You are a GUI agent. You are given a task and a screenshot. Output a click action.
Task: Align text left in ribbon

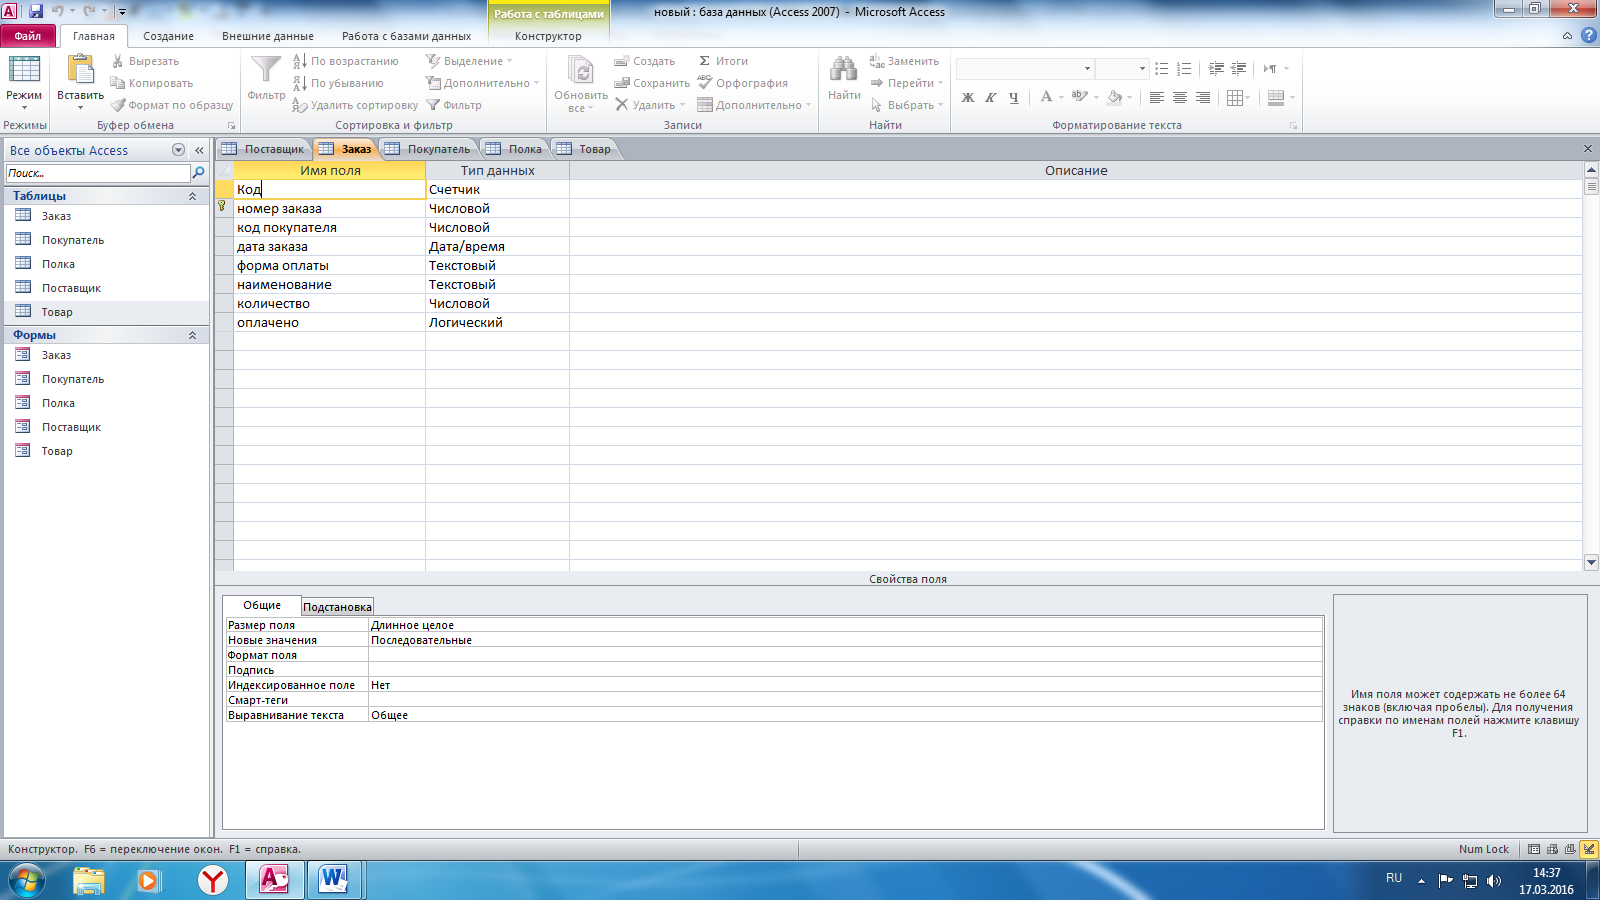(x=1157, y=97)
